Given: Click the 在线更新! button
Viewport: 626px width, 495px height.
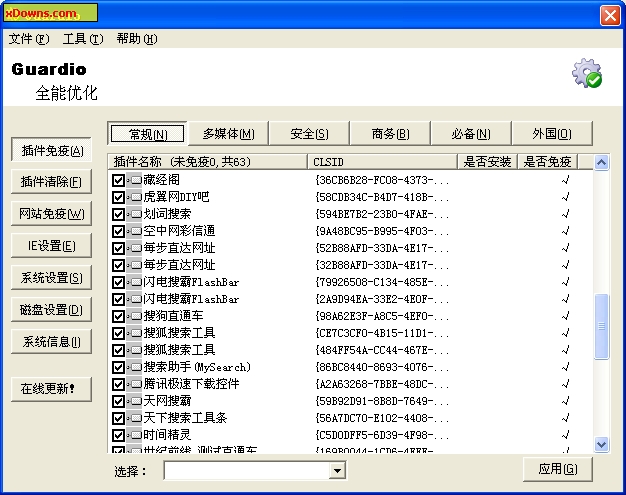Looking at the screenshot, I should (52, 389).
